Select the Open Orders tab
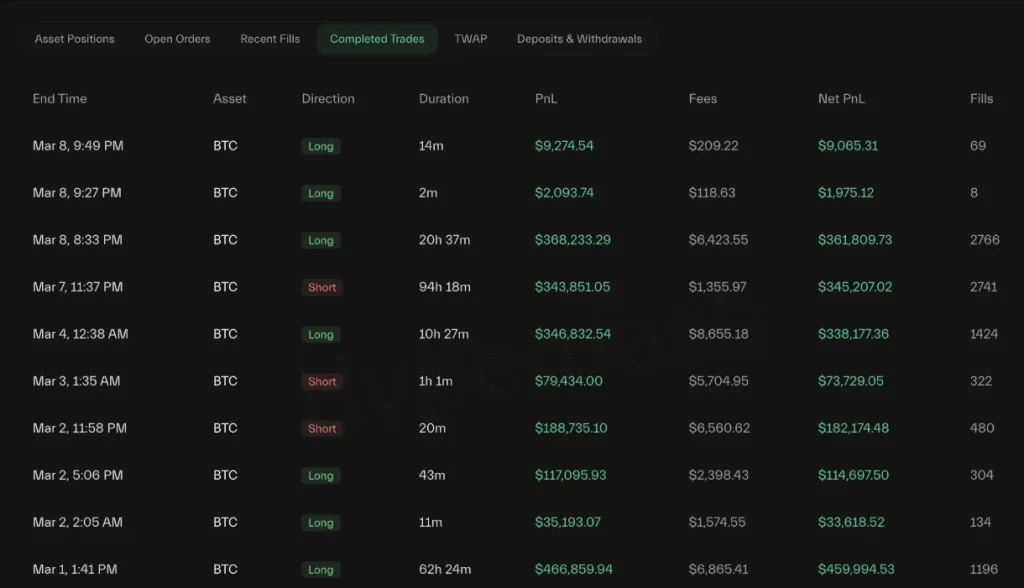 (x=177, y=39)
